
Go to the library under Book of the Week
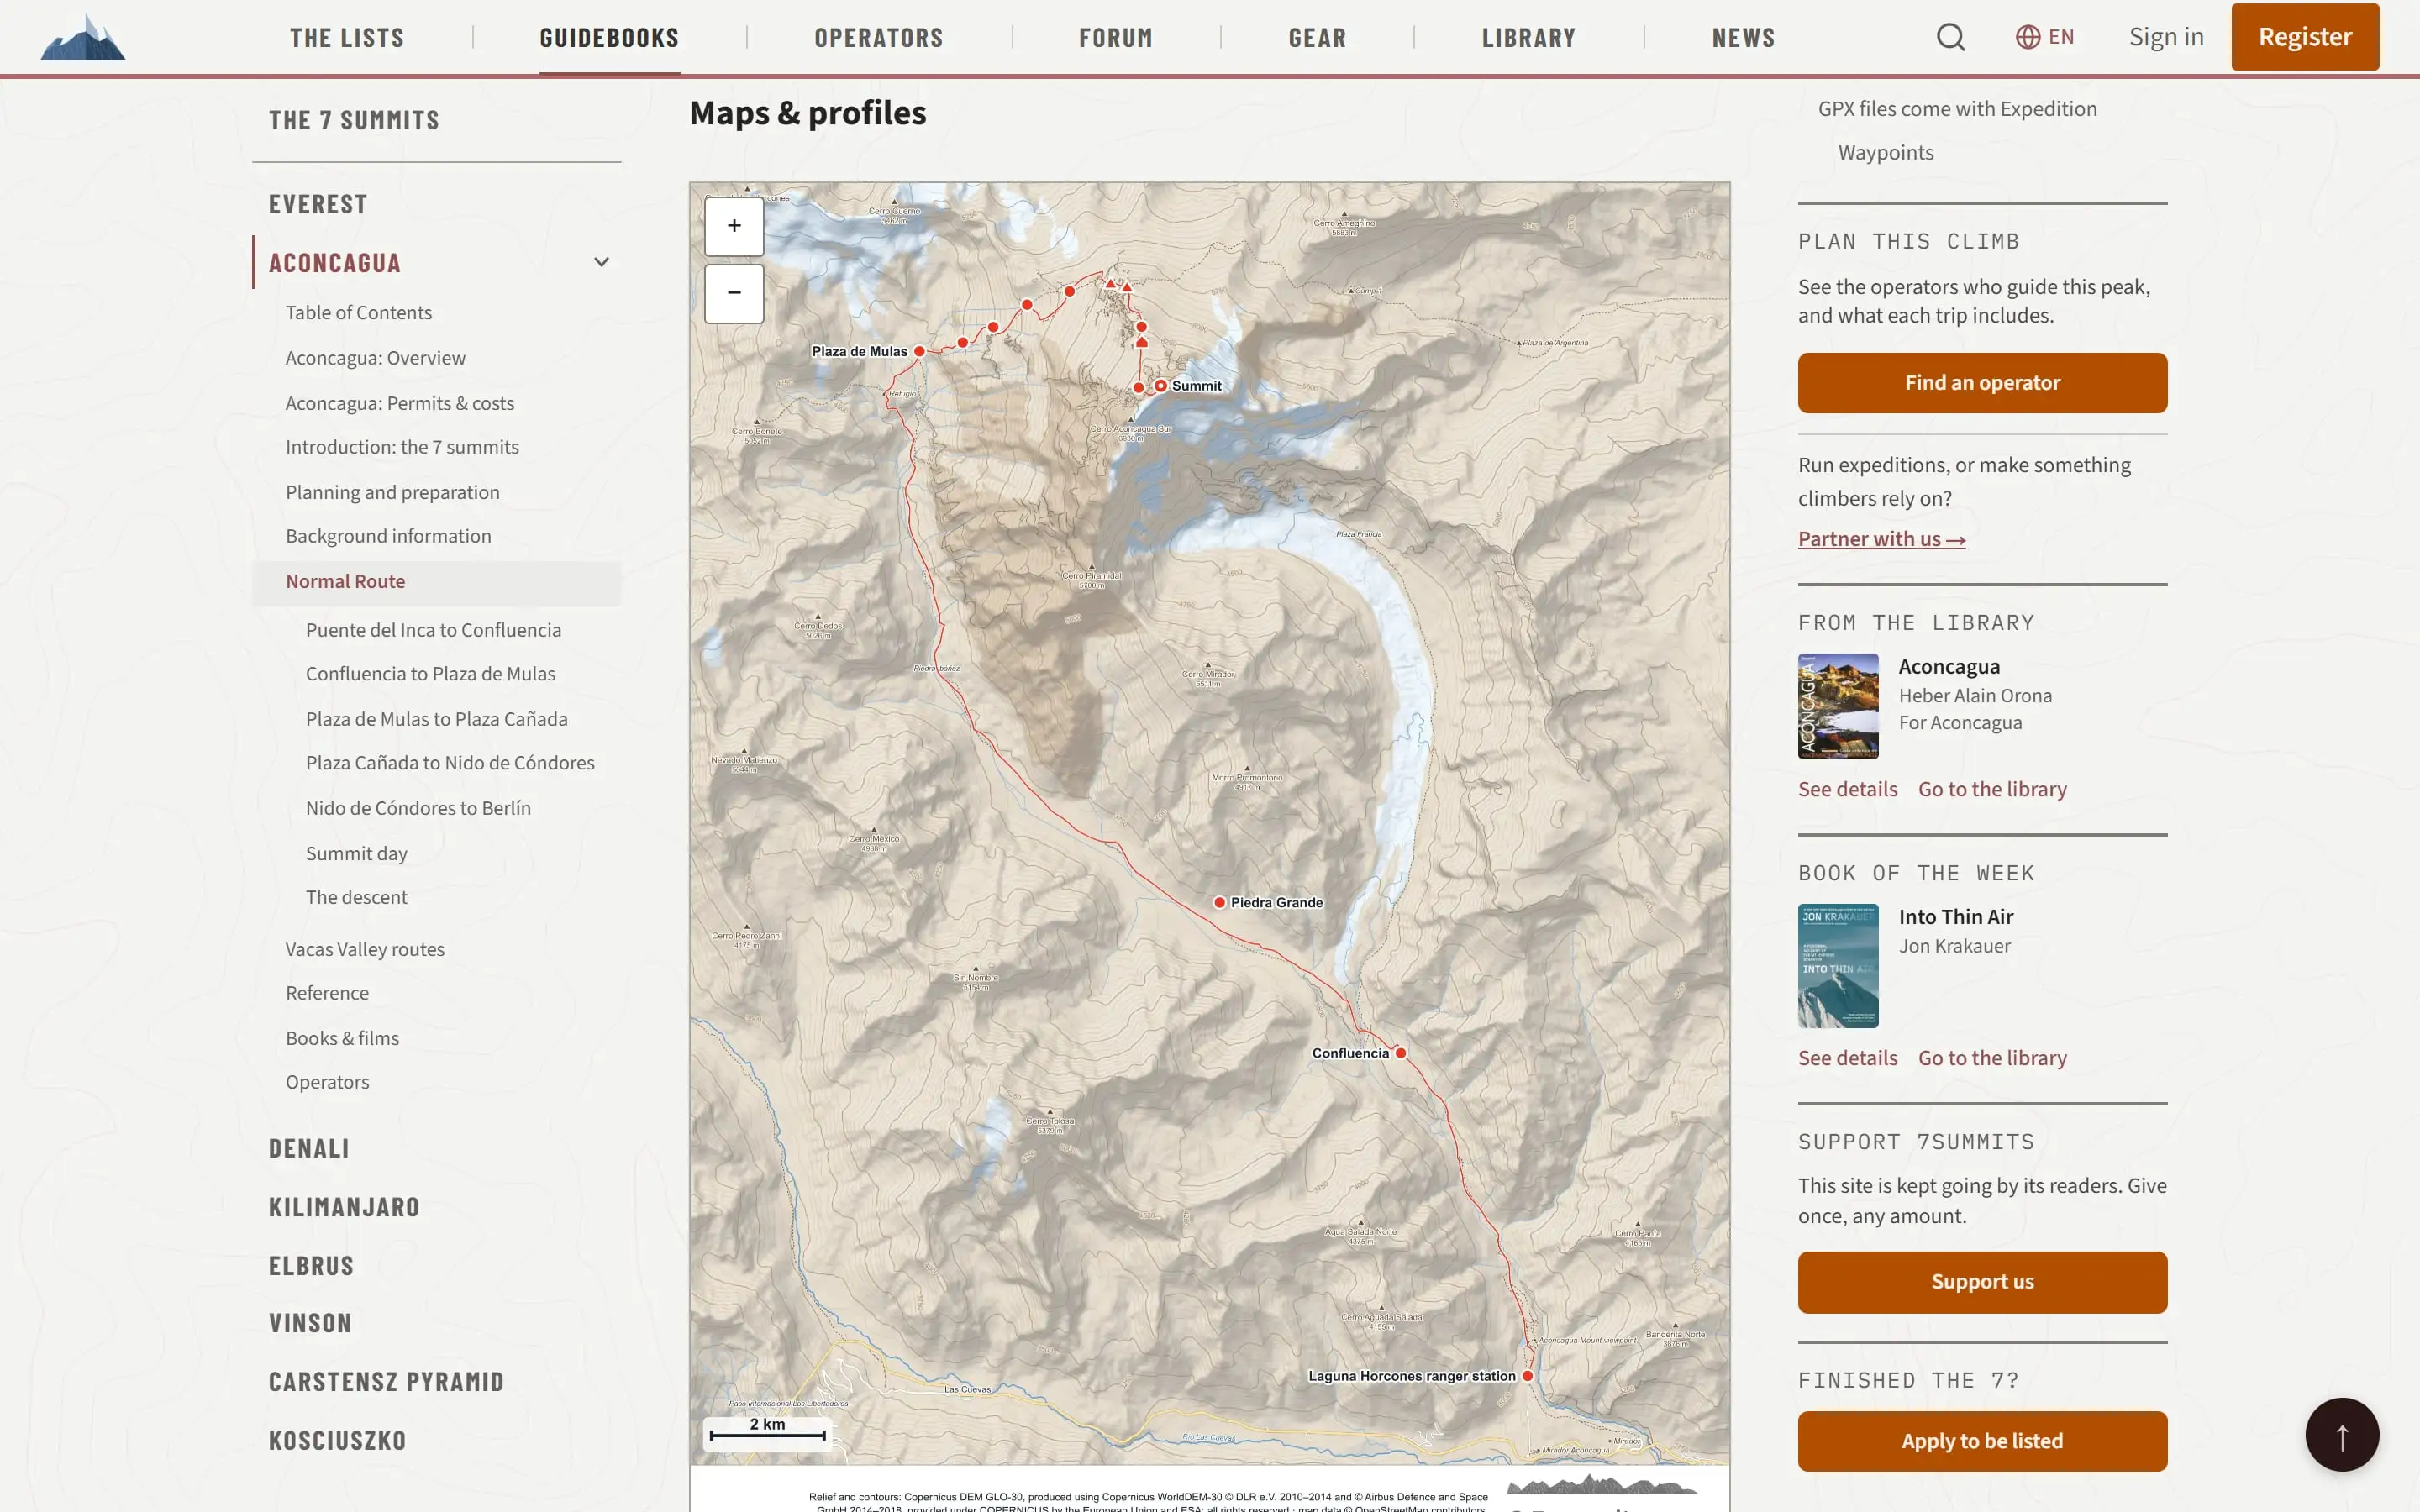coord(1992,1058)
